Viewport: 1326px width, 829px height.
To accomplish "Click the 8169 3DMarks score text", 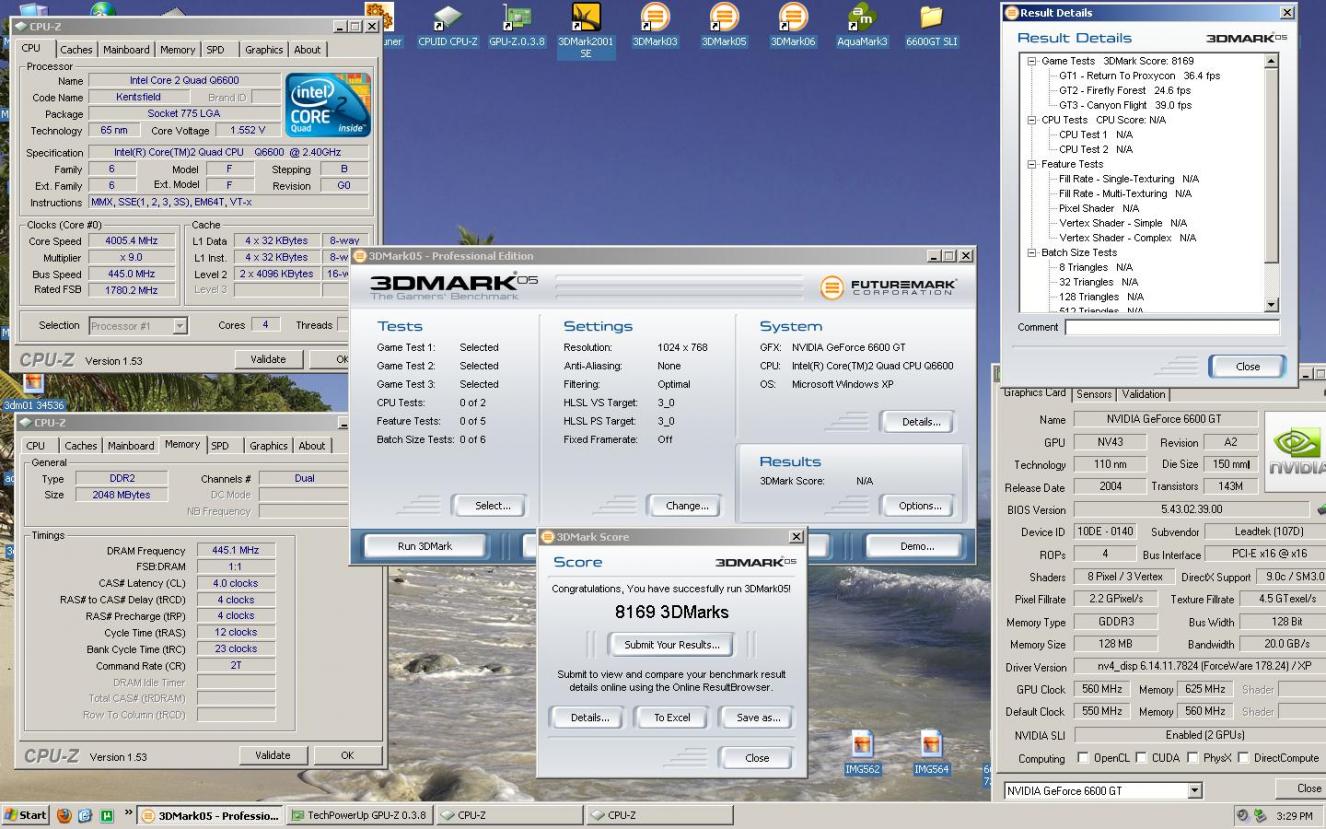I will tap(671, 612).
